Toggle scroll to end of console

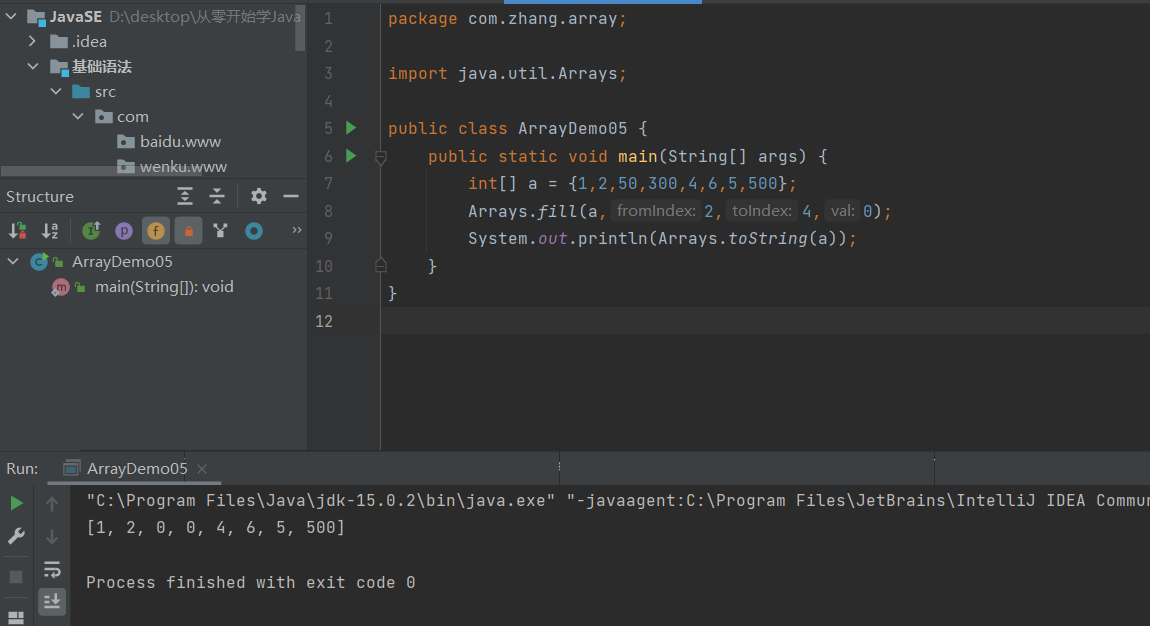coord(52,602)
